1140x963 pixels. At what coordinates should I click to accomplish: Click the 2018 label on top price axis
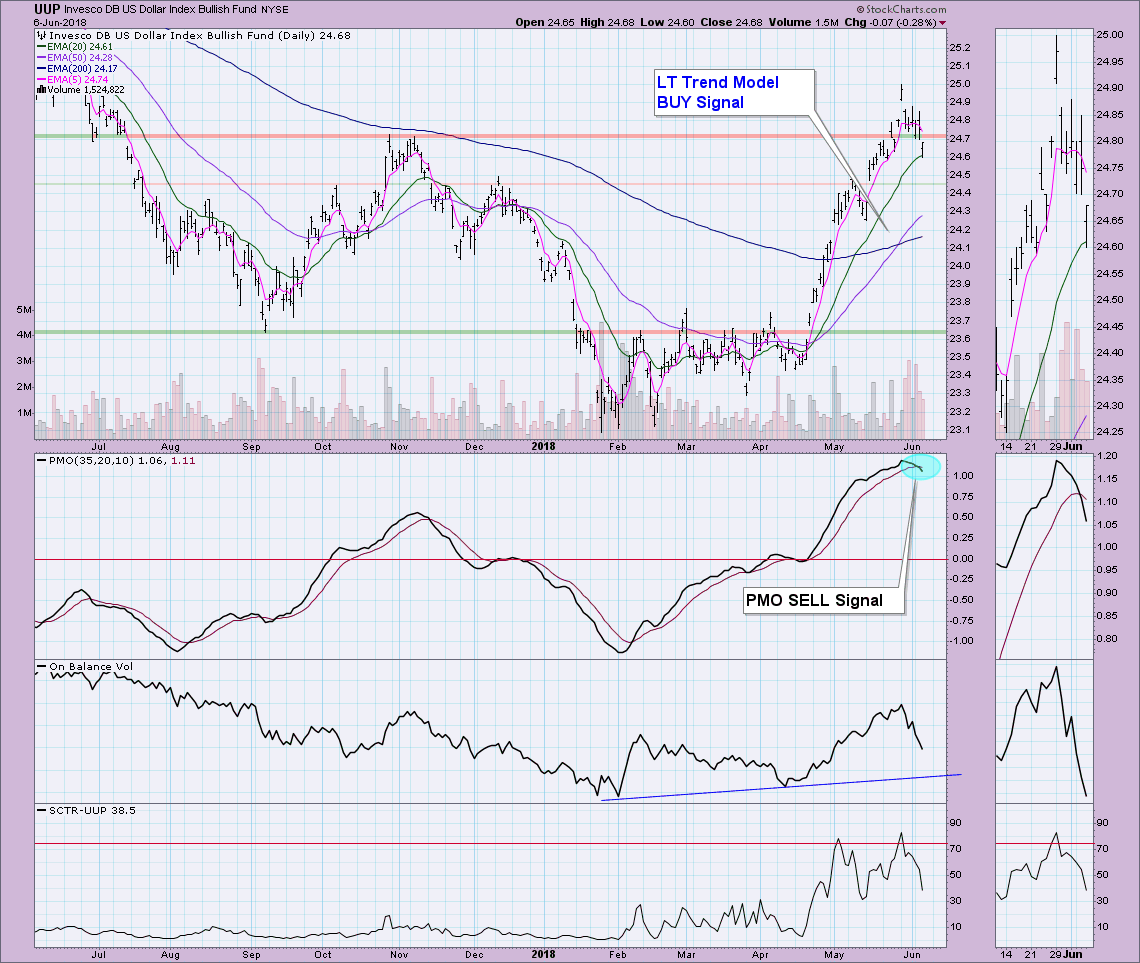[x=543, y=446]
